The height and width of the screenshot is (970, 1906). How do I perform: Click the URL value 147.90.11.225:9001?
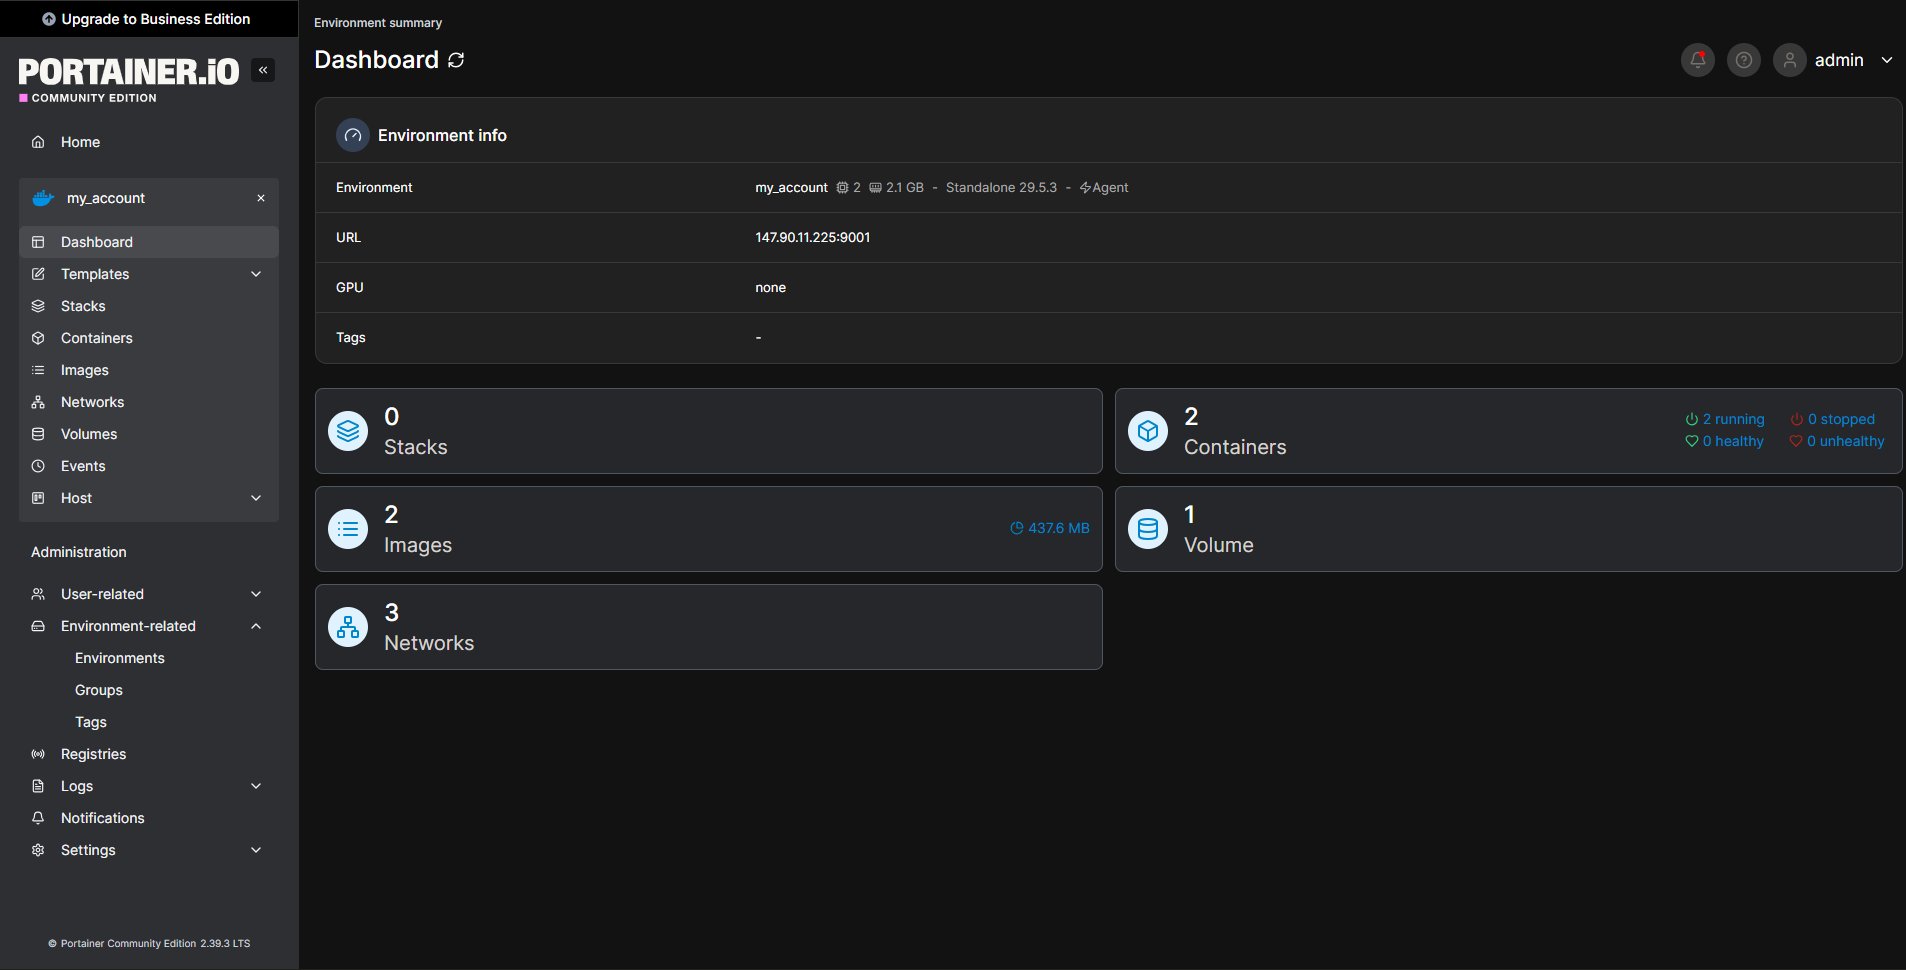pyautogui.click(x=813, y=237)
